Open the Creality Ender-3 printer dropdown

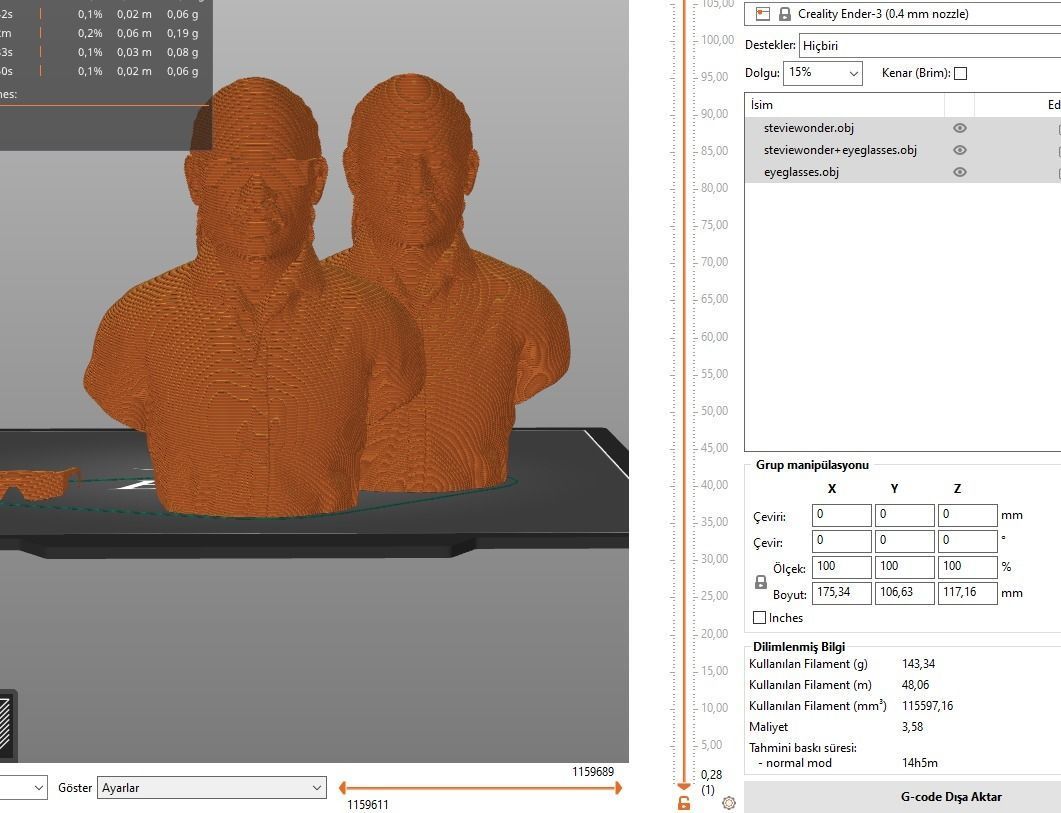click(902, 14)
